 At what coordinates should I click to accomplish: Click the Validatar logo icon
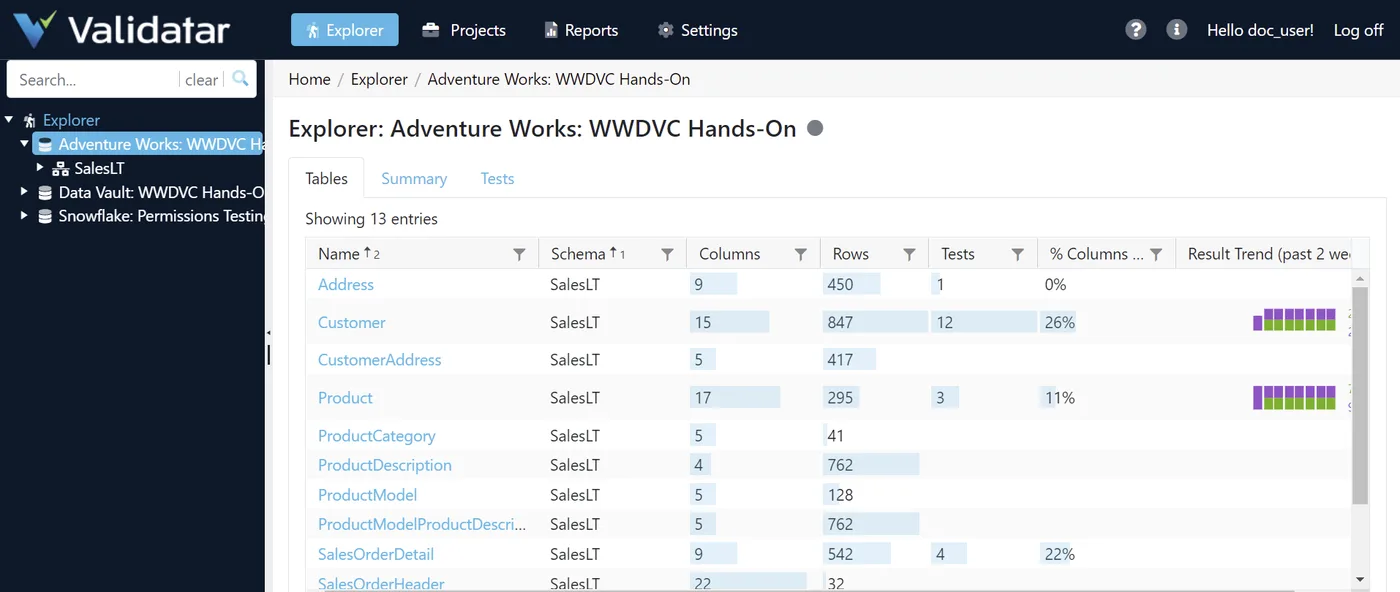coord(34,29)
